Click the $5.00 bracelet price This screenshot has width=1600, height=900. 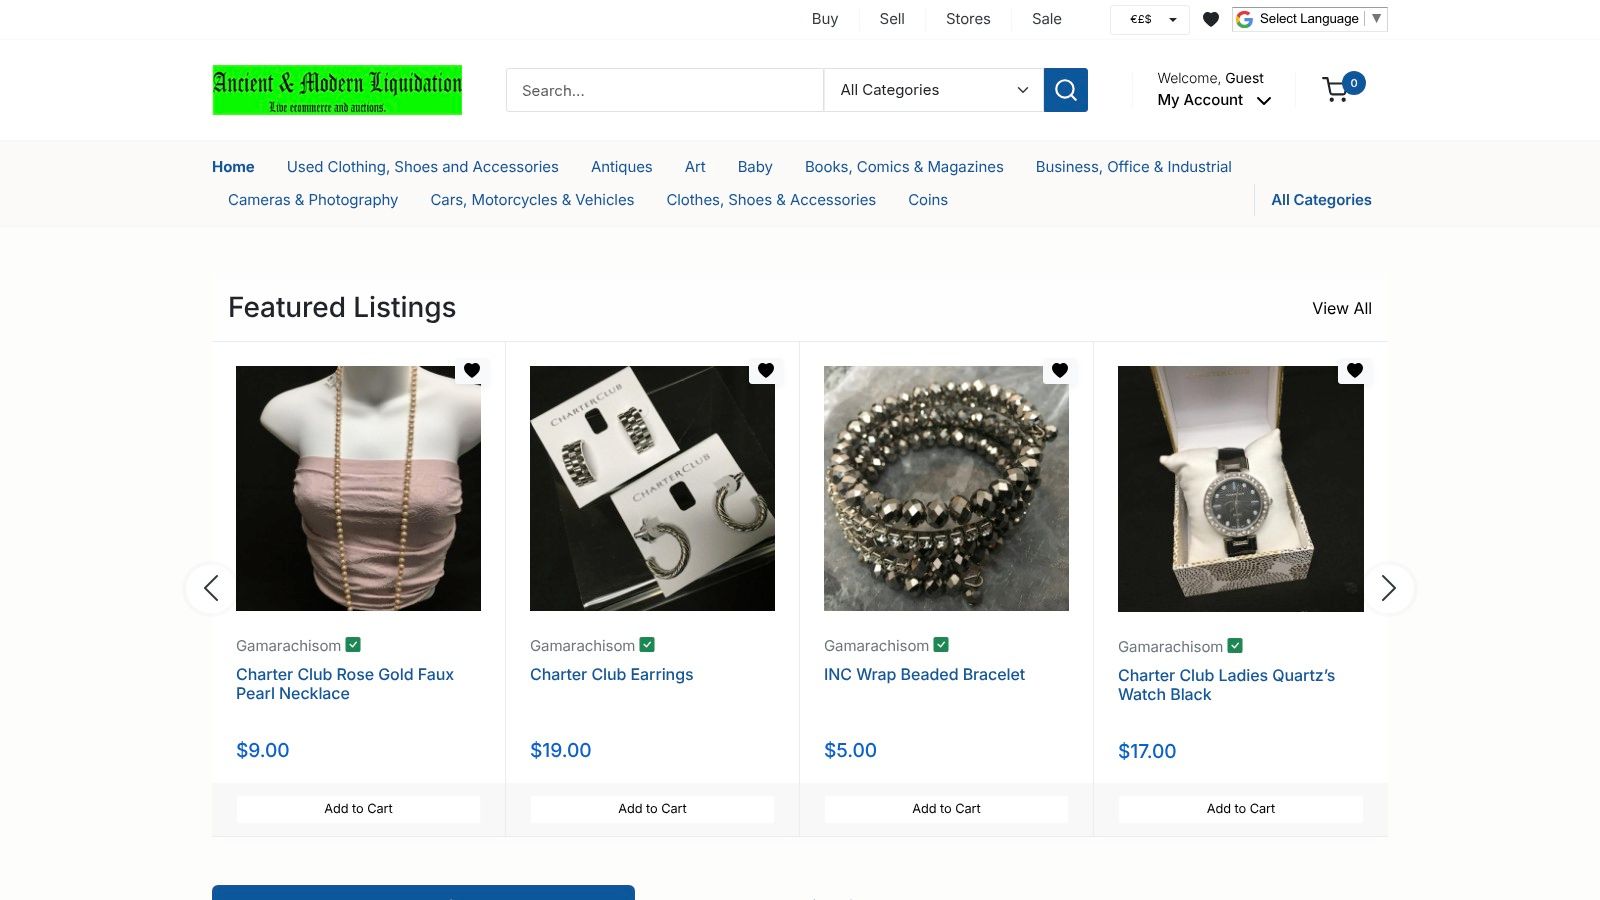click(850, 750)
